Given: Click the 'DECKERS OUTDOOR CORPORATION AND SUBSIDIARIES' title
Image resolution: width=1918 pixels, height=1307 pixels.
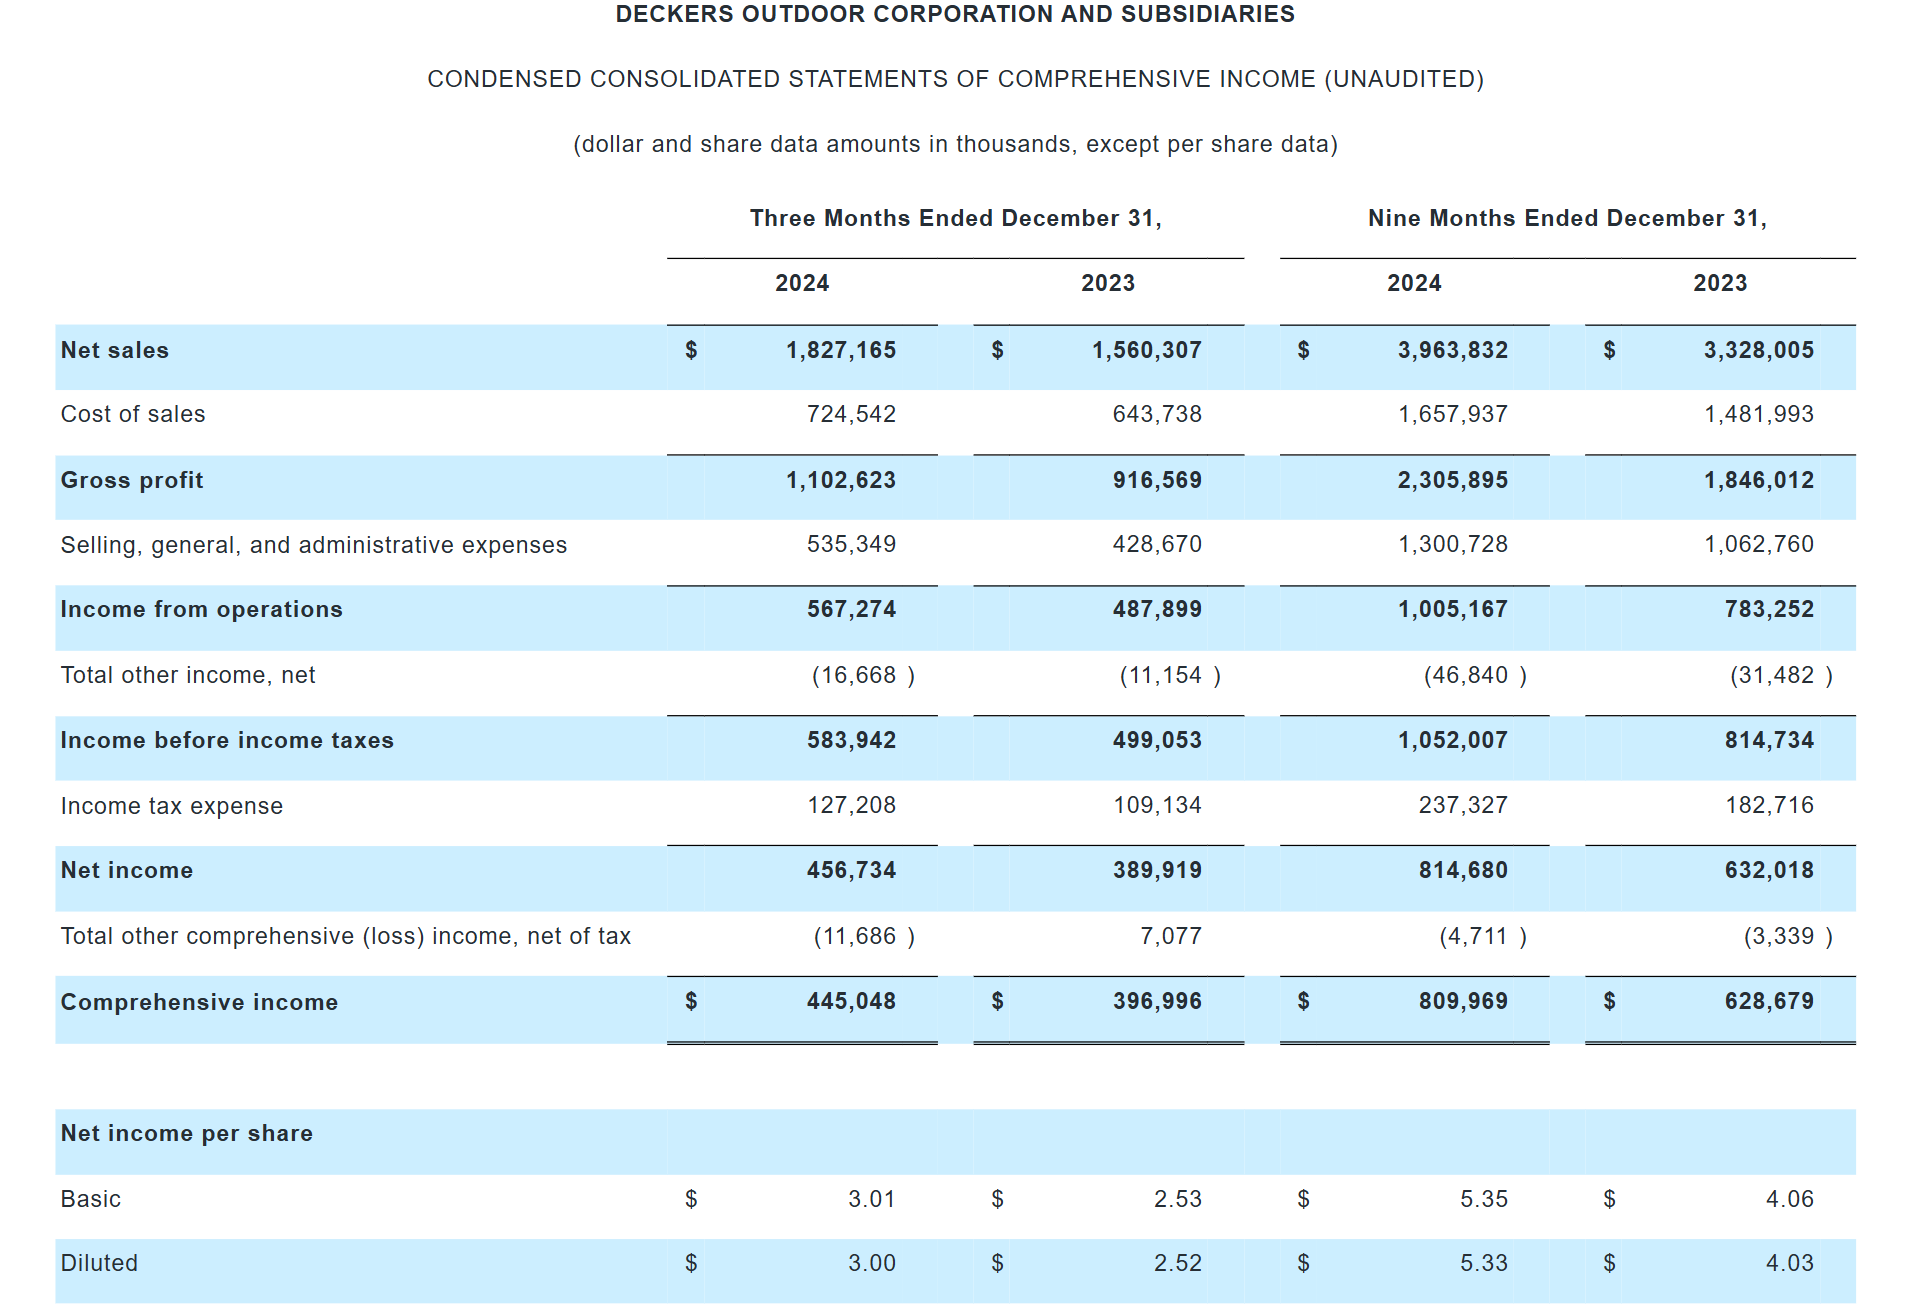Looking at the screenshot, I should click(955, 14).
